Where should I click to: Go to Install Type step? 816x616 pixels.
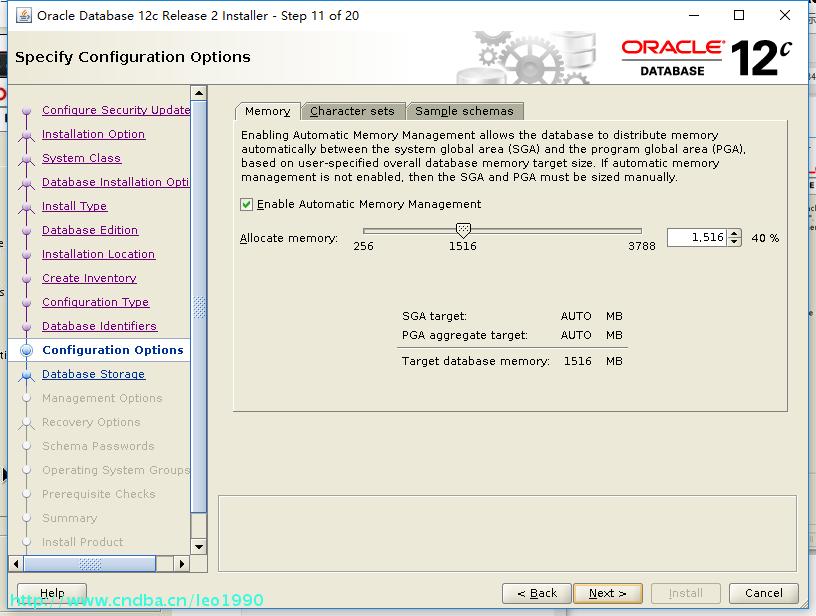tap(74, 206)
